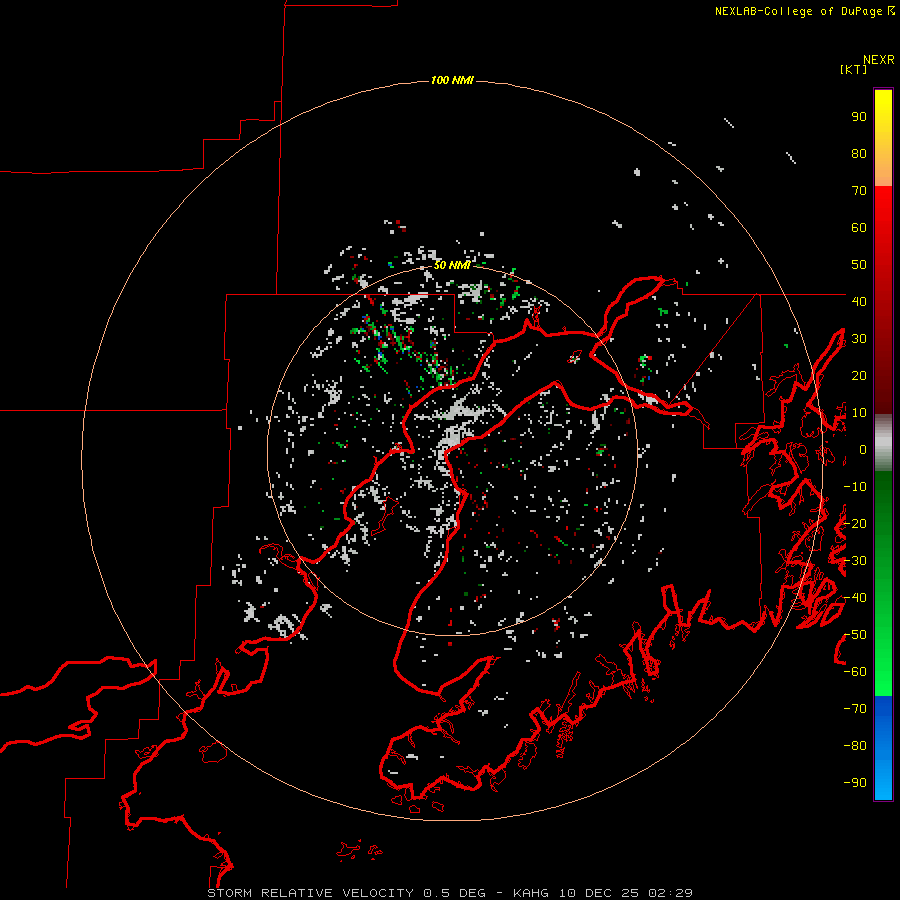
Task: Click the 50 NMI range ring label
Action: [452, 265]
